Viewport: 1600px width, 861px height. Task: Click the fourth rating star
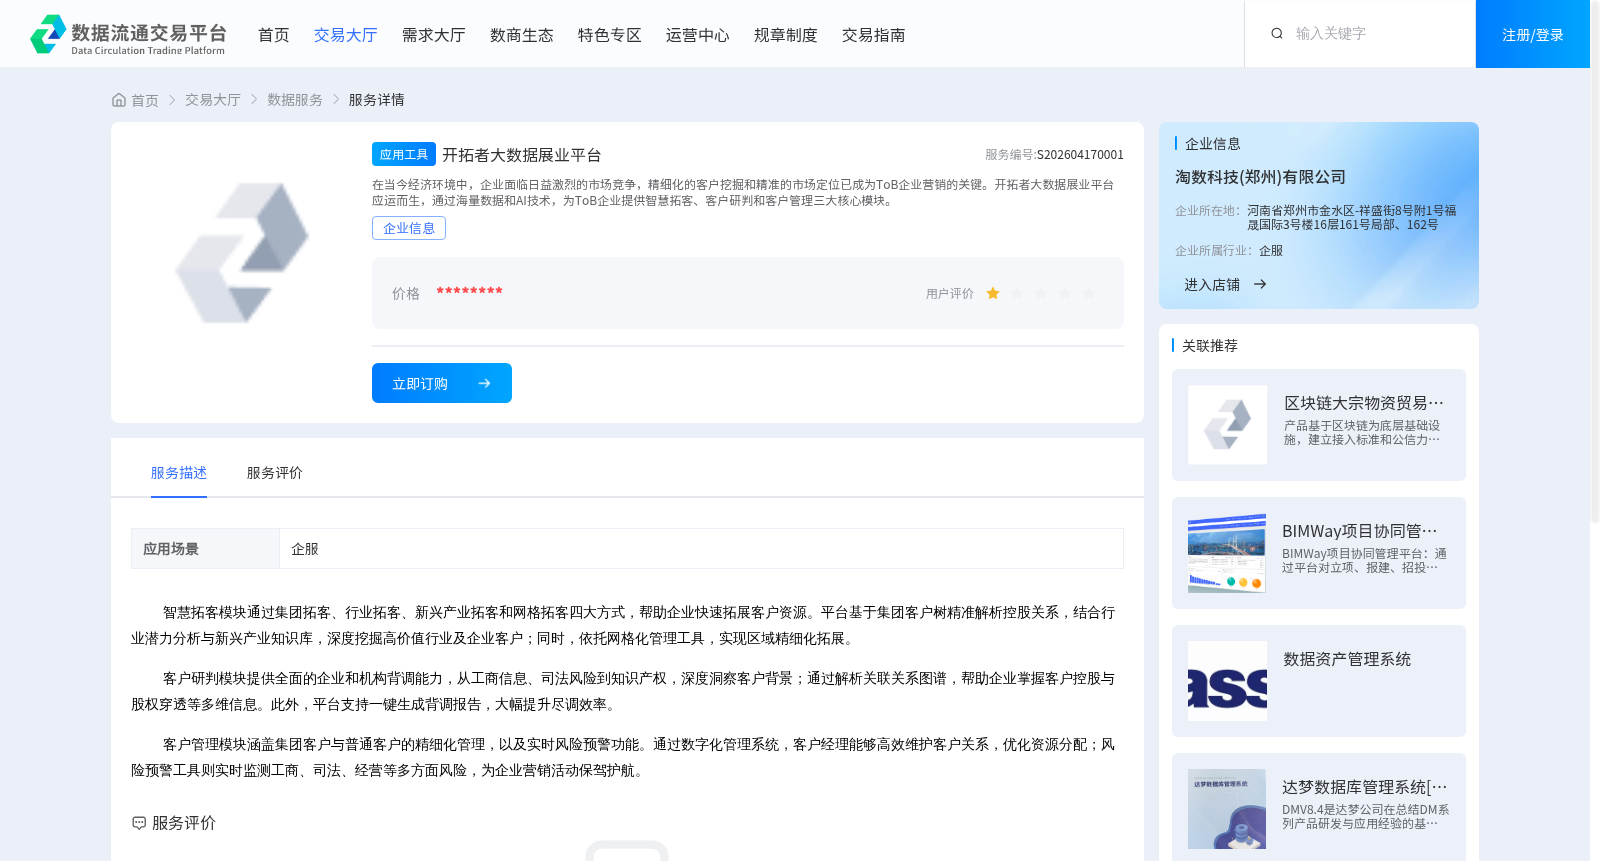1065,293
